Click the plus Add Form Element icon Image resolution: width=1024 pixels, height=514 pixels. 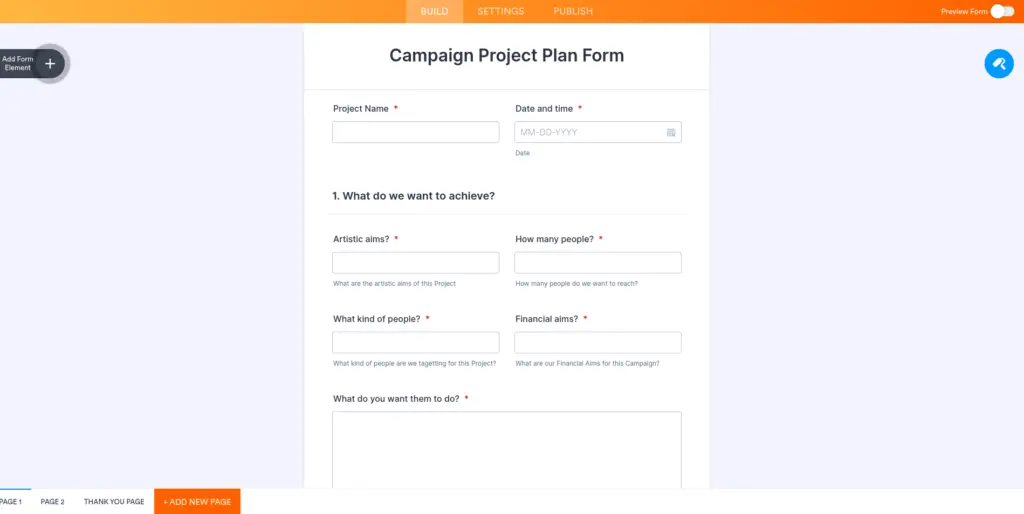(x=50, y=64)
